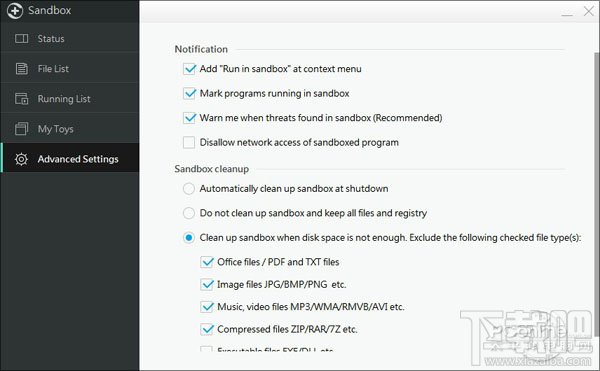Screen dimensions: 600x371
Task: Toggle Mark programs running in sandbox
Action: (x=189, y=93)
